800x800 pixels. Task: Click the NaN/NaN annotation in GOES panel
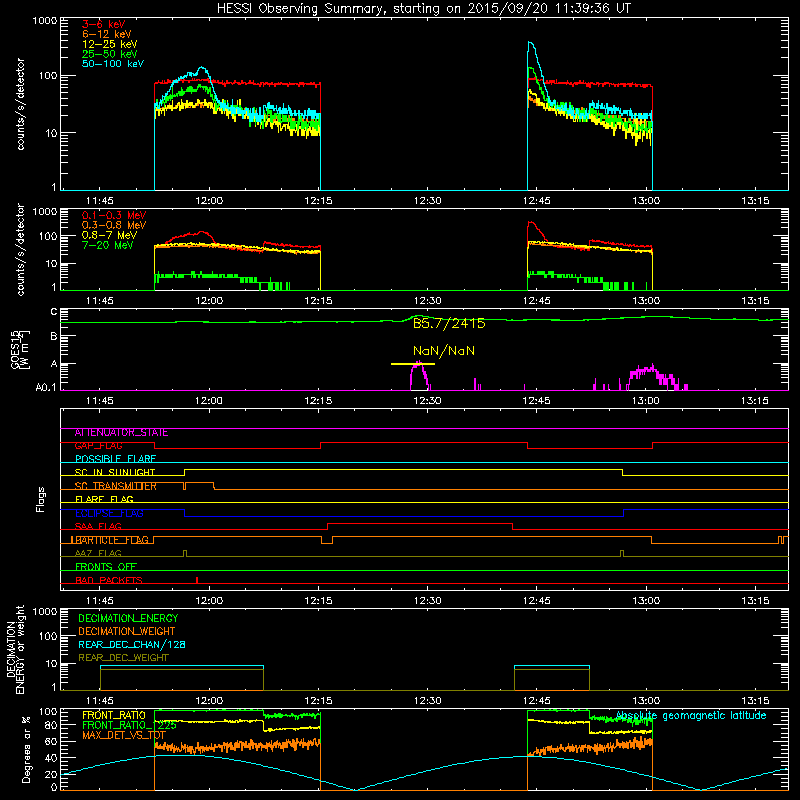(x=444, y=351)
